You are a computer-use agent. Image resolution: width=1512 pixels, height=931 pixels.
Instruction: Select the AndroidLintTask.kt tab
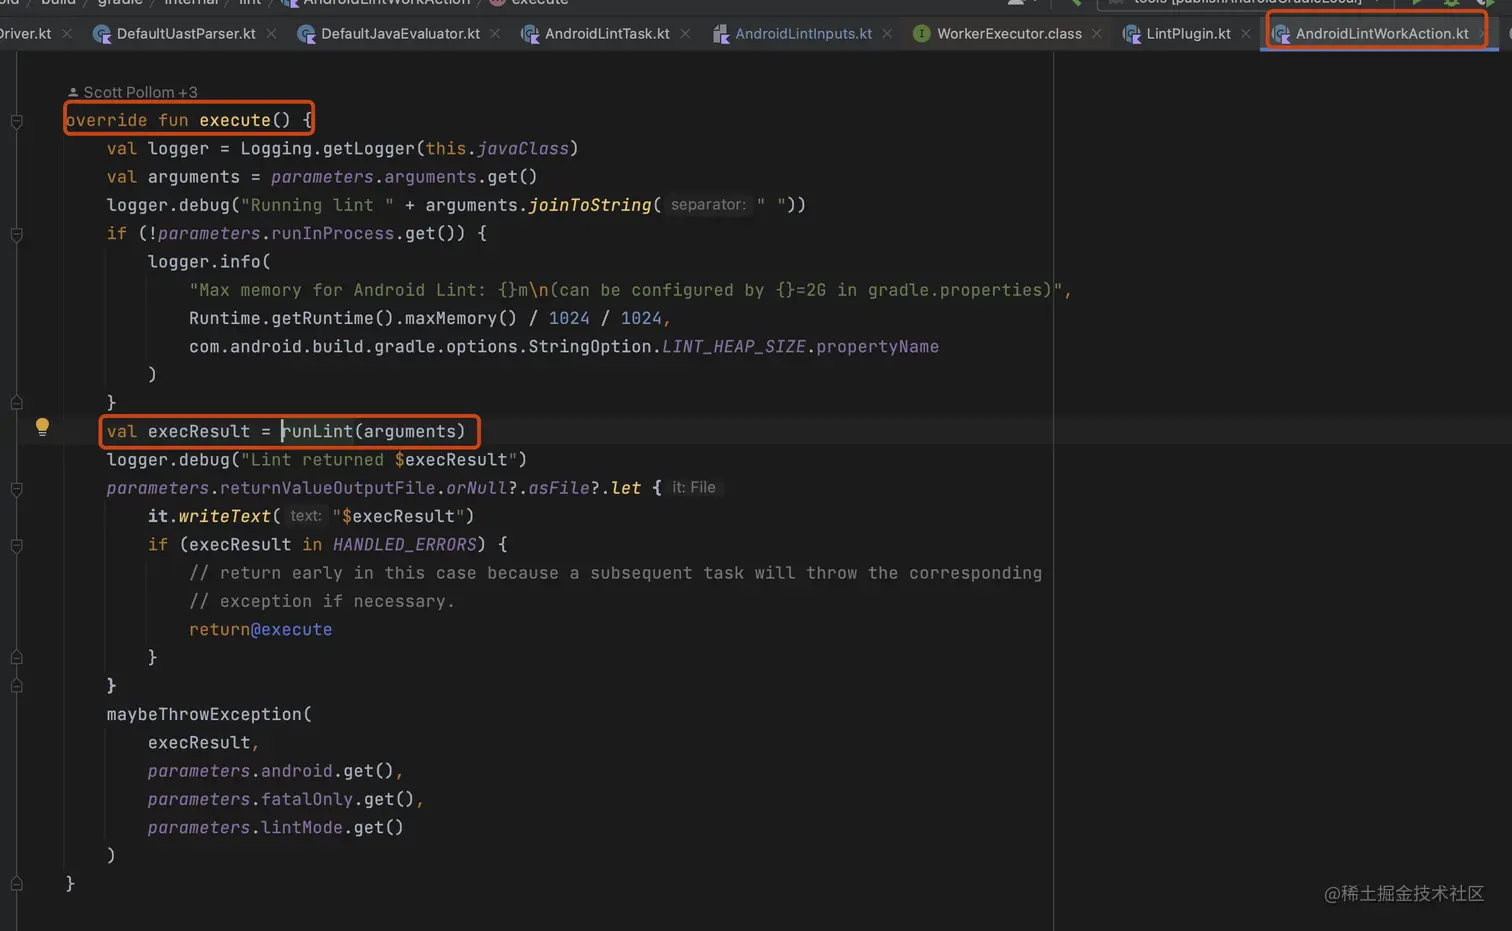tap(607, 34)
